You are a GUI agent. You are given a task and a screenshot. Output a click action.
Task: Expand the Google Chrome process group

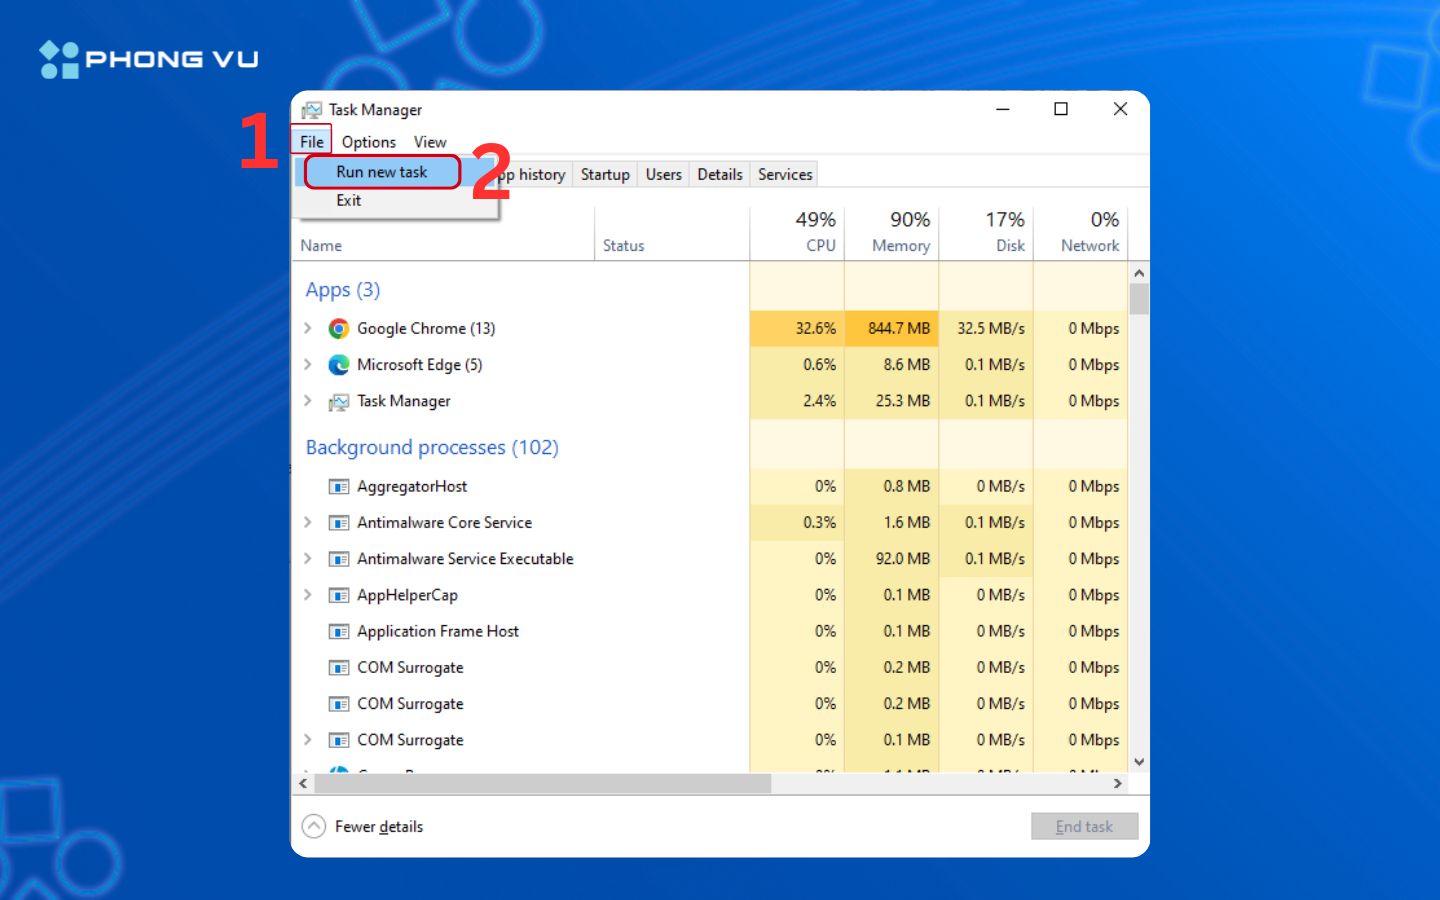tap(308, 328)
